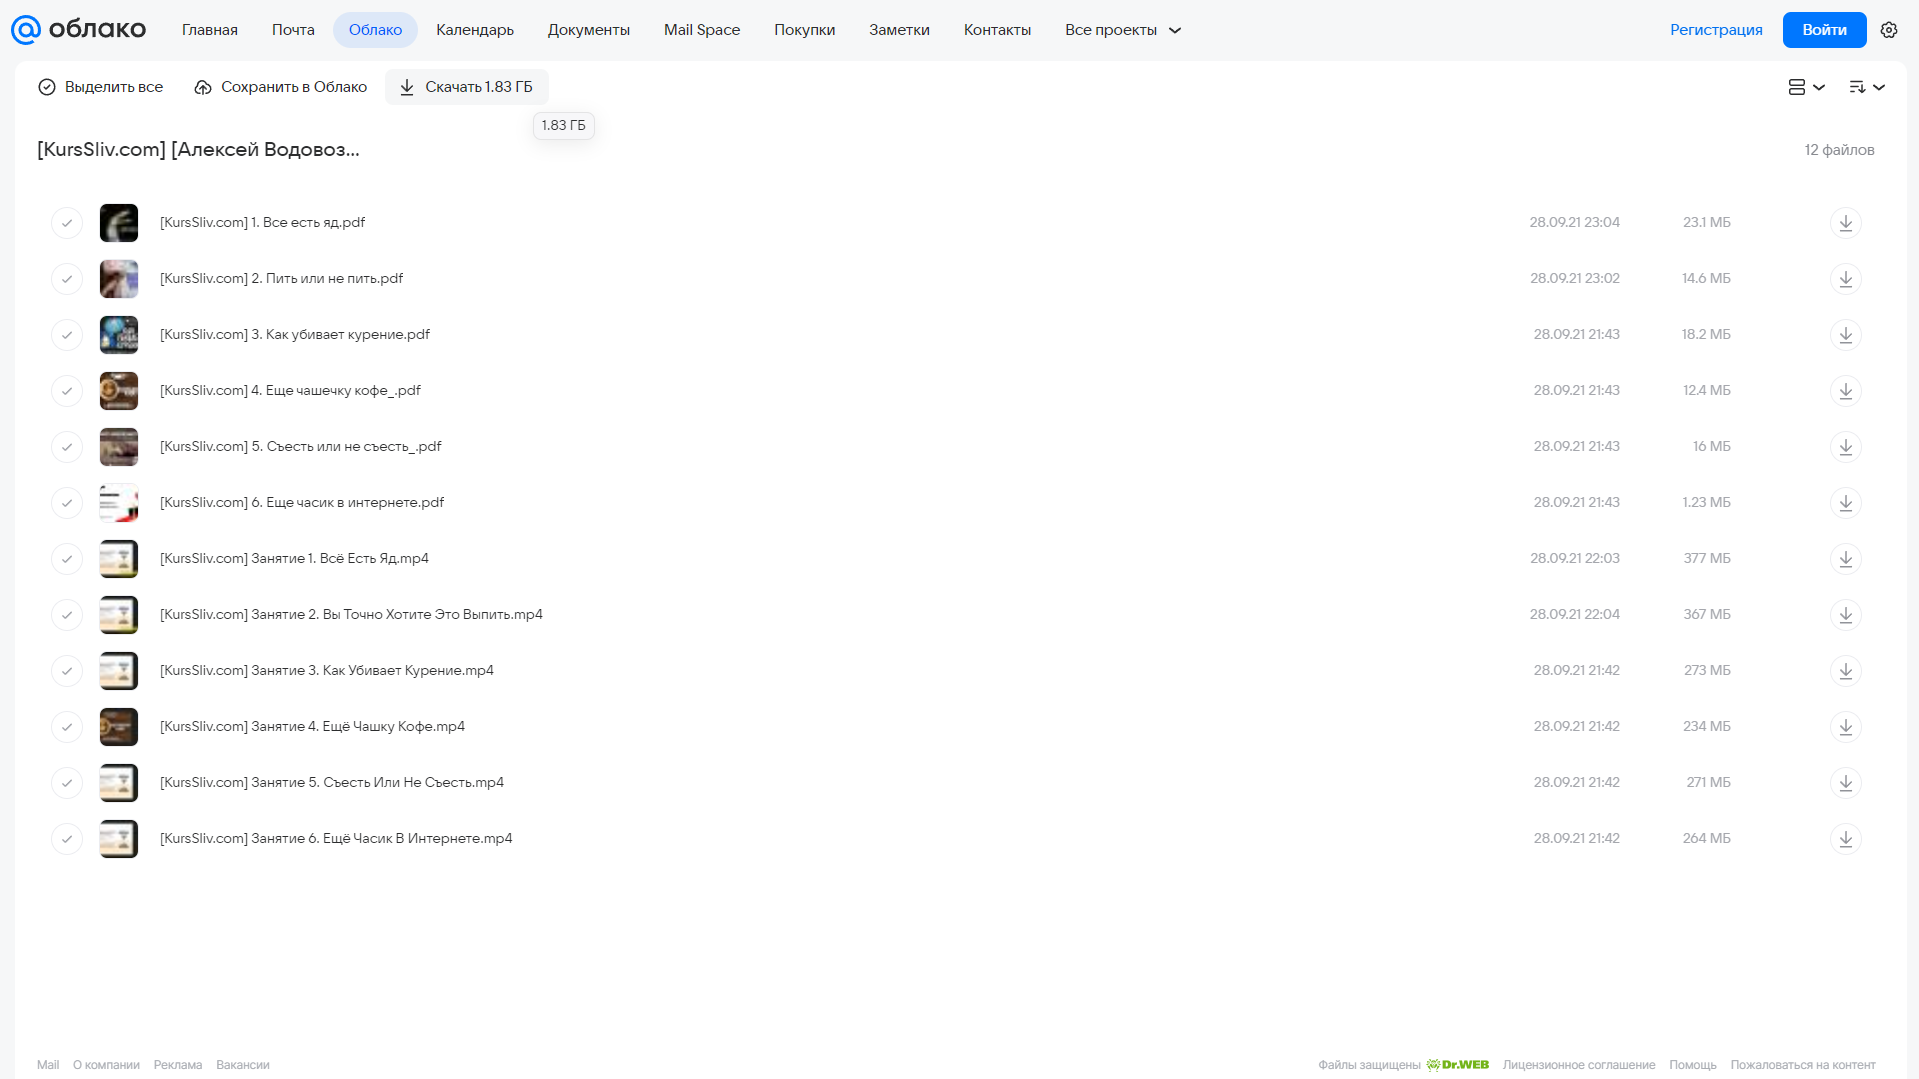Select the '5. Съесть или не съесть_.pdf' checkbox

pyautogui.click(x=67, y=447)
